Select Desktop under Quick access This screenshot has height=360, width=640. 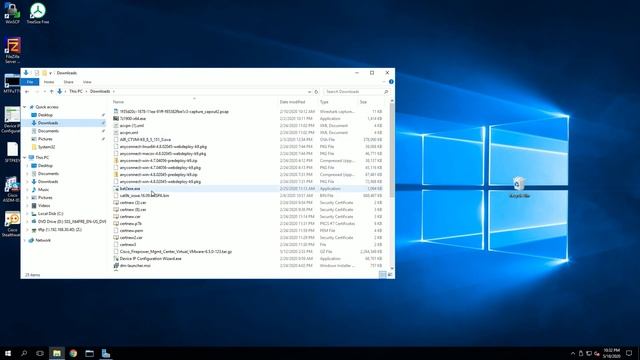pos(45,115)
